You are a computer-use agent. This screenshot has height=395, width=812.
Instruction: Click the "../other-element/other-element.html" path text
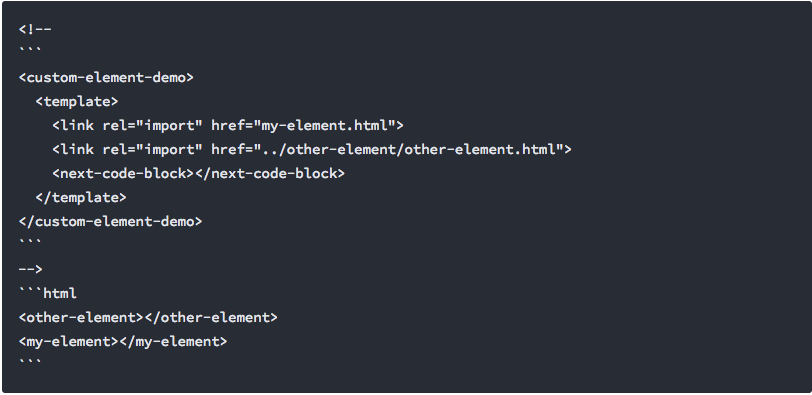(x=408, y=149)
